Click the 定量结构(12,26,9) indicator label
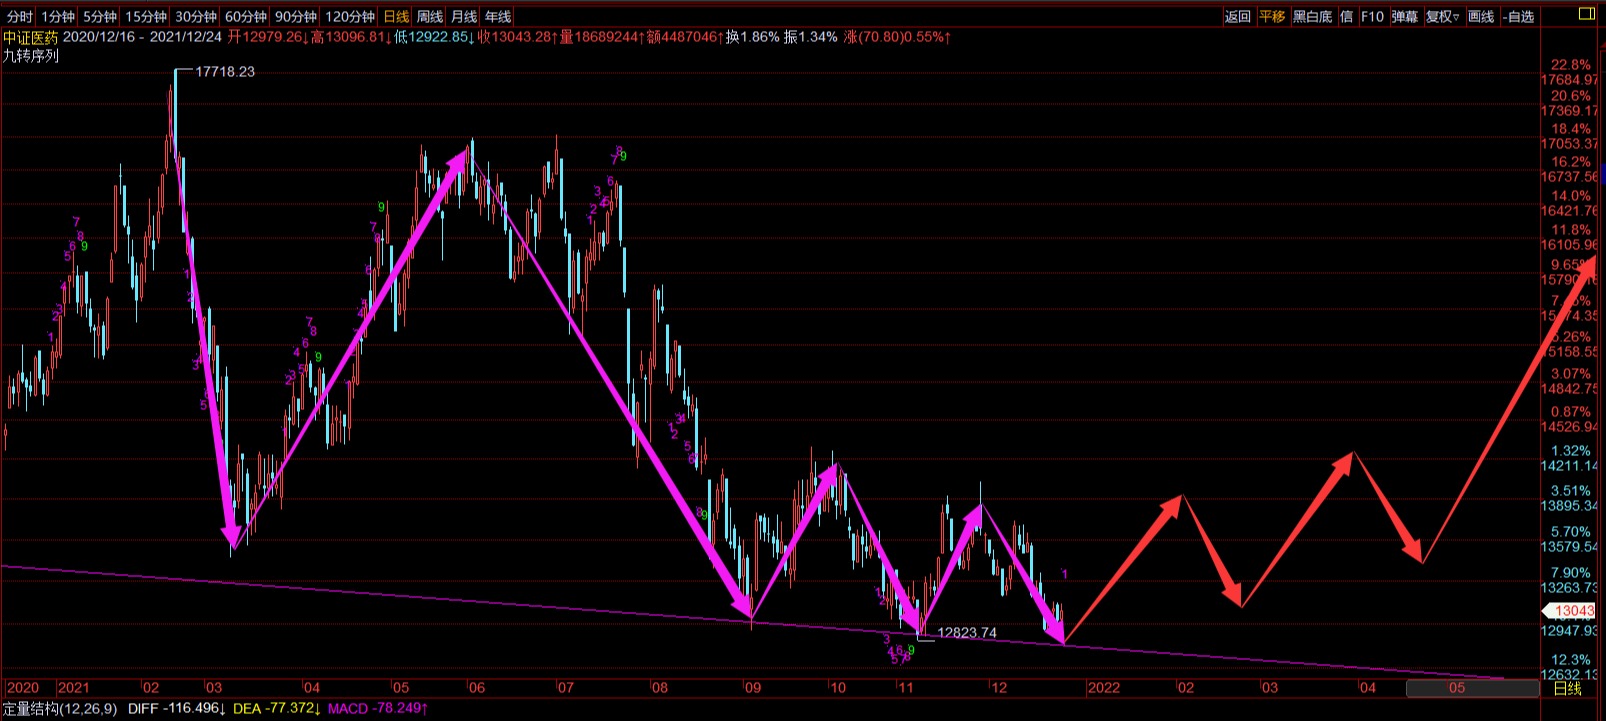The image size is (1606, 721). pyautogui.click(x=60, y=709)
